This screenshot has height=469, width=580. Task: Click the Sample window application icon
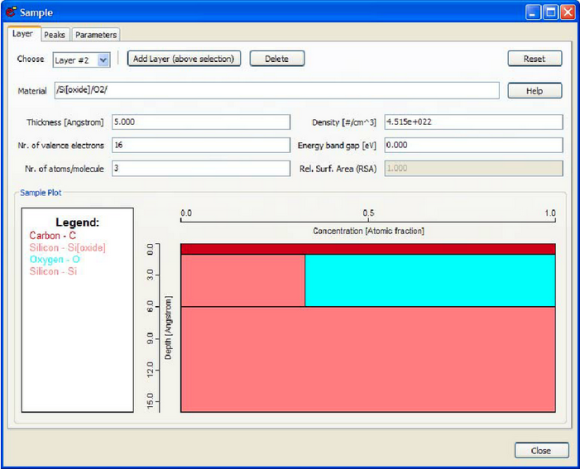pyautogui.click(x=11, y=12)
